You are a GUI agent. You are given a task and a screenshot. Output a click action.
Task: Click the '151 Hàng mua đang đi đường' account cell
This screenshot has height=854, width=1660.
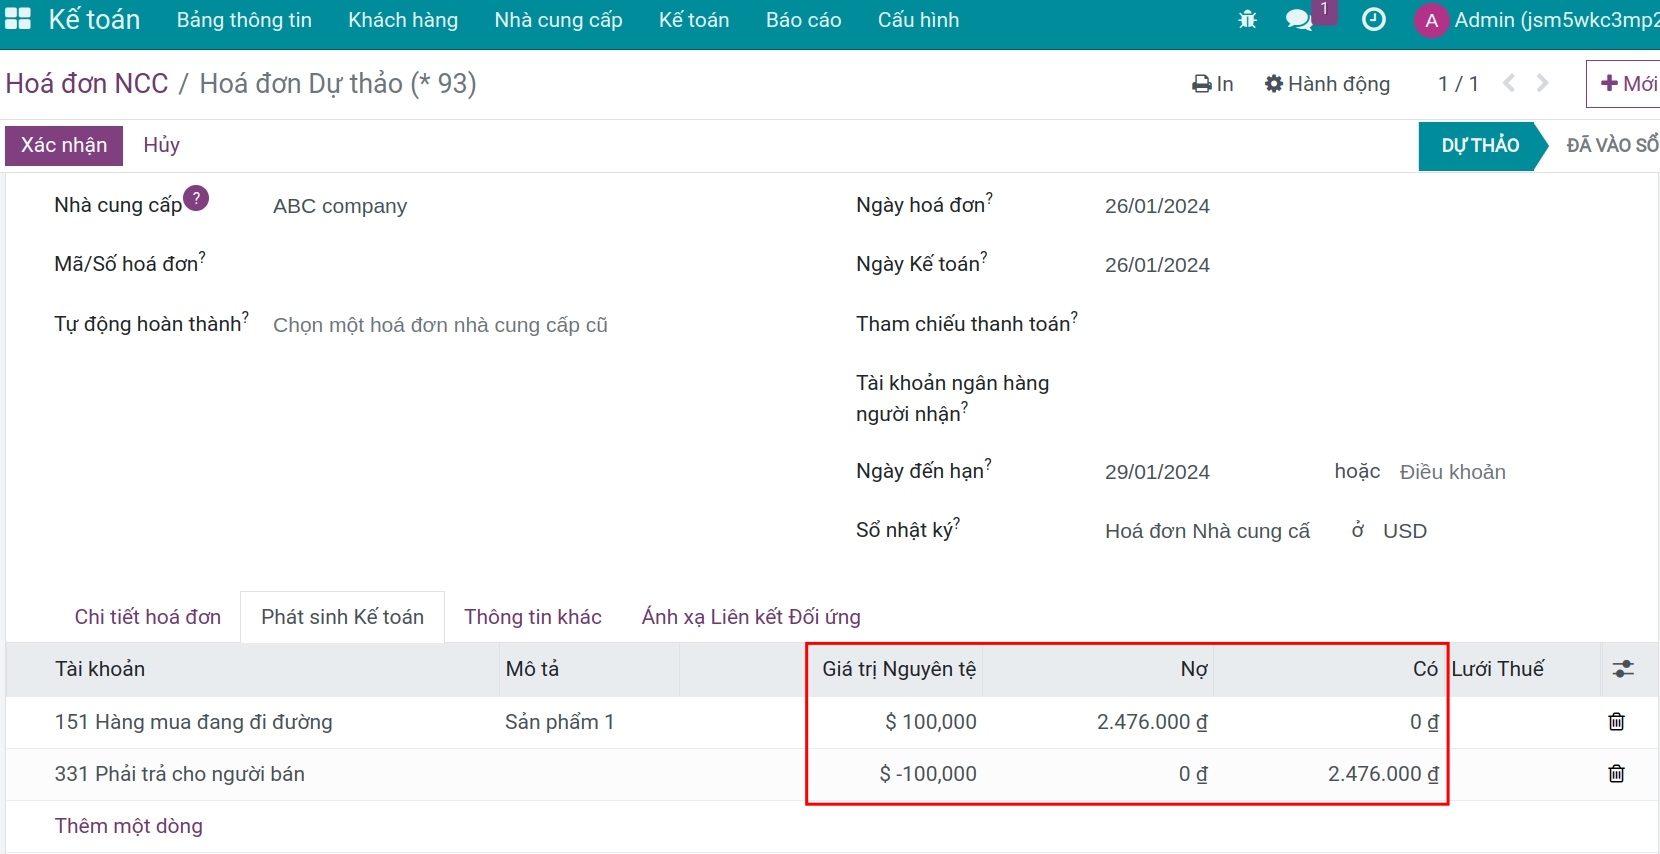[x=194, y=722]
